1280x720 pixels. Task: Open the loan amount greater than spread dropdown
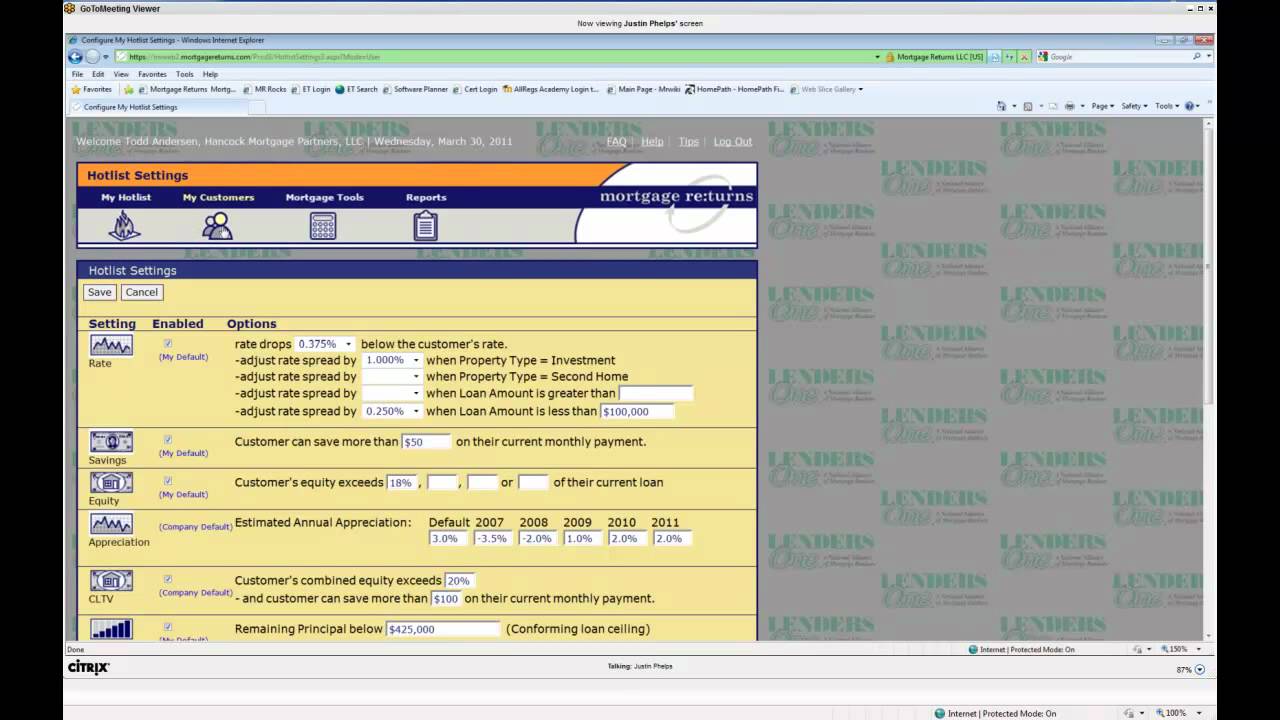(x=391, y=394)
